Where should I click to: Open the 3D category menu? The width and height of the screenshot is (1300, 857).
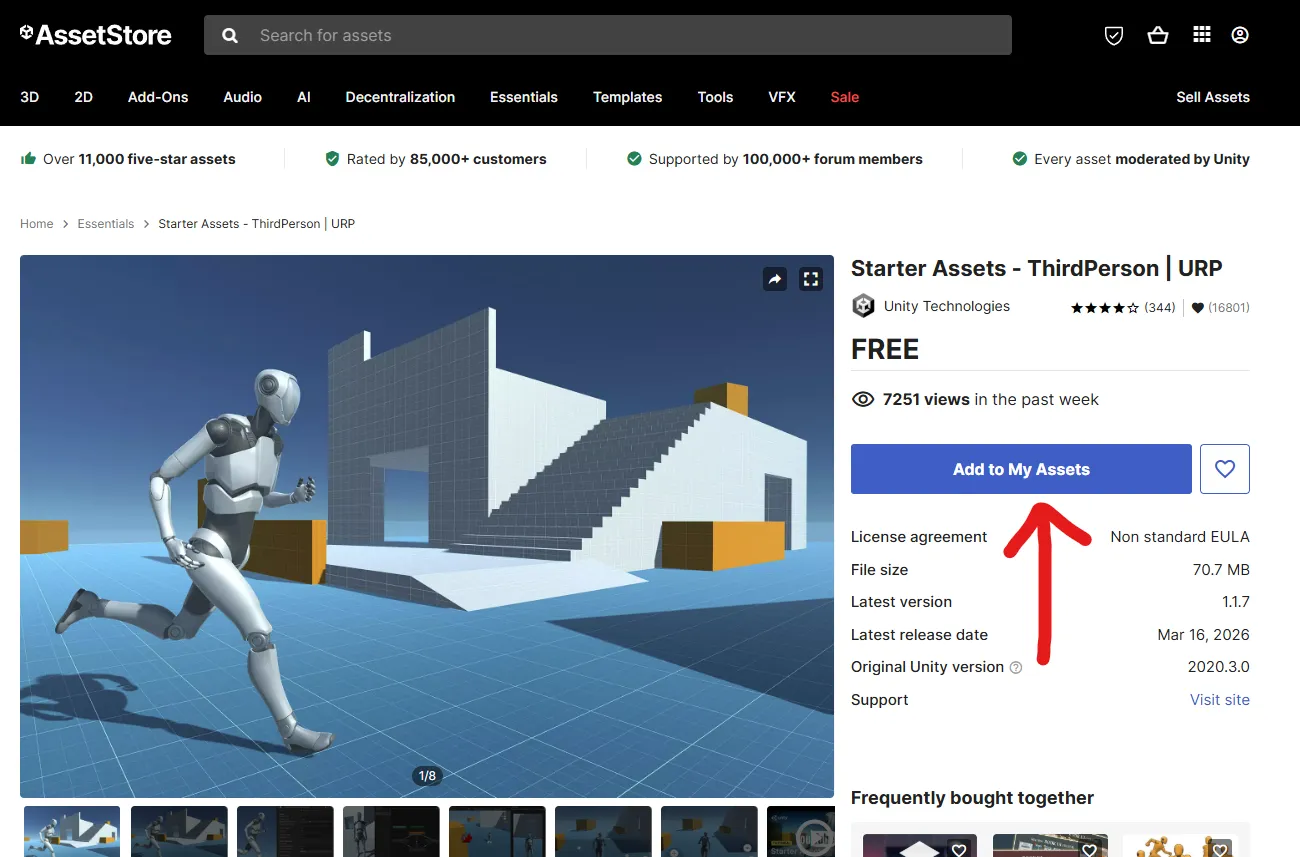(30, 97)
